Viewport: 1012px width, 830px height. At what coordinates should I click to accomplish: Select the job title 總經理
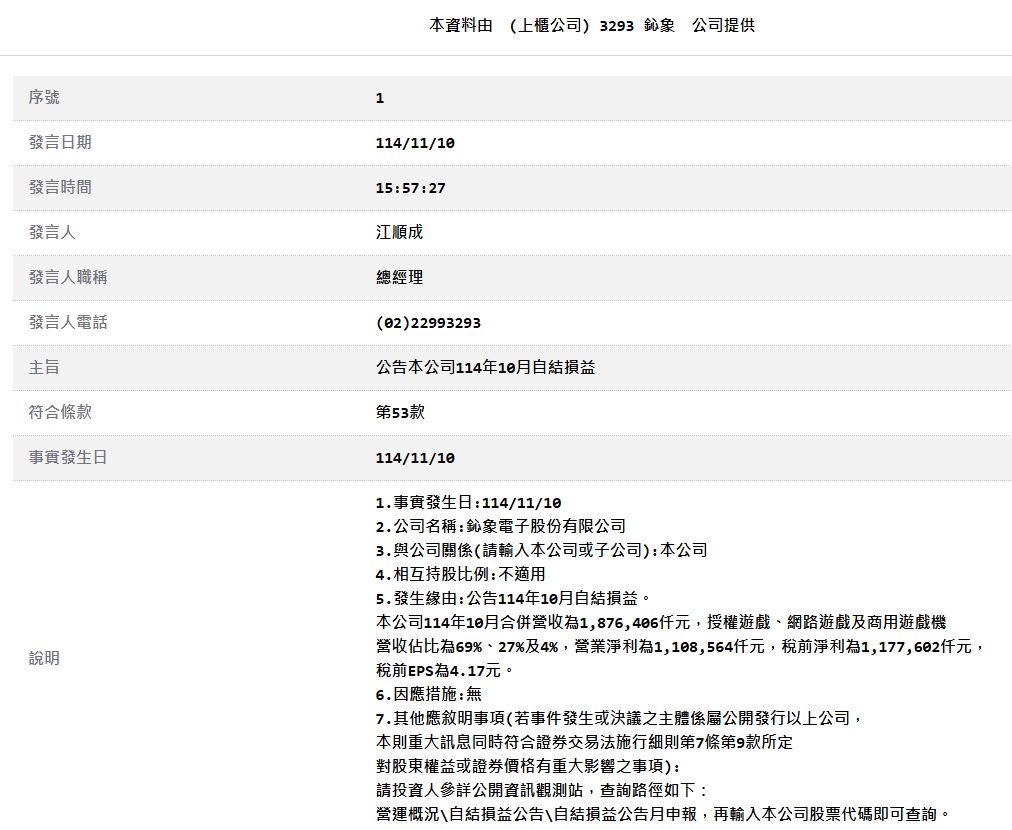[x=400, y=278]
